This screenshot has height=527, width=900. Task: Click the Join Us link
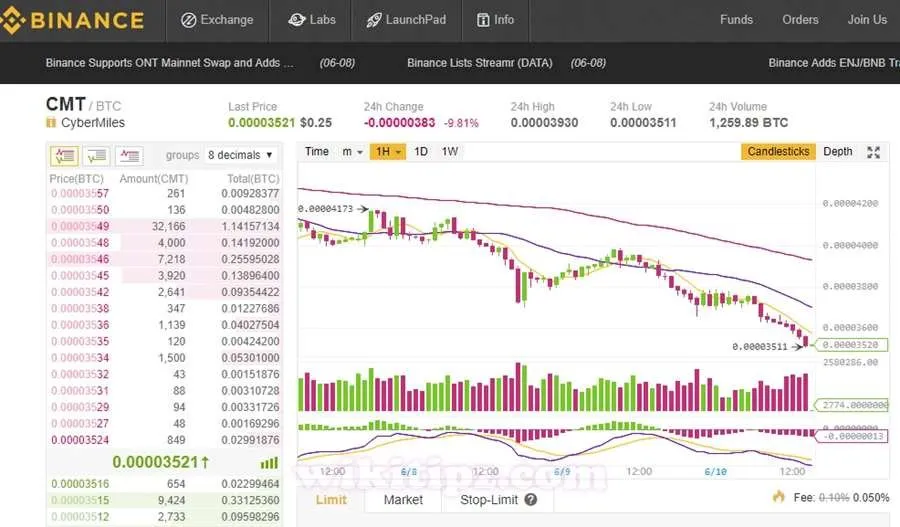coord(867,20)
